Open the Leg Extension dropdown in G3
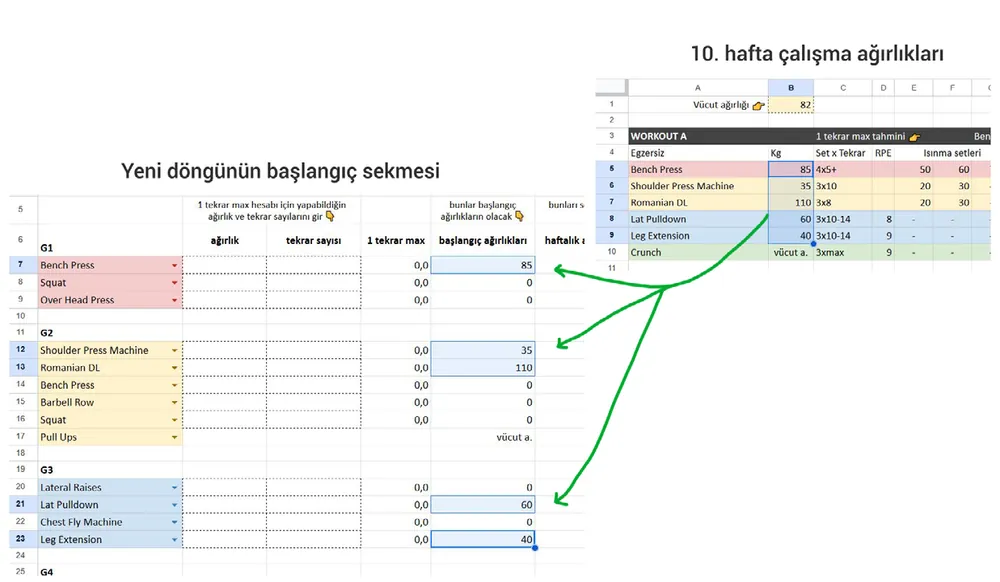Viewport: 1000px width, 582px height. point(174,540)
